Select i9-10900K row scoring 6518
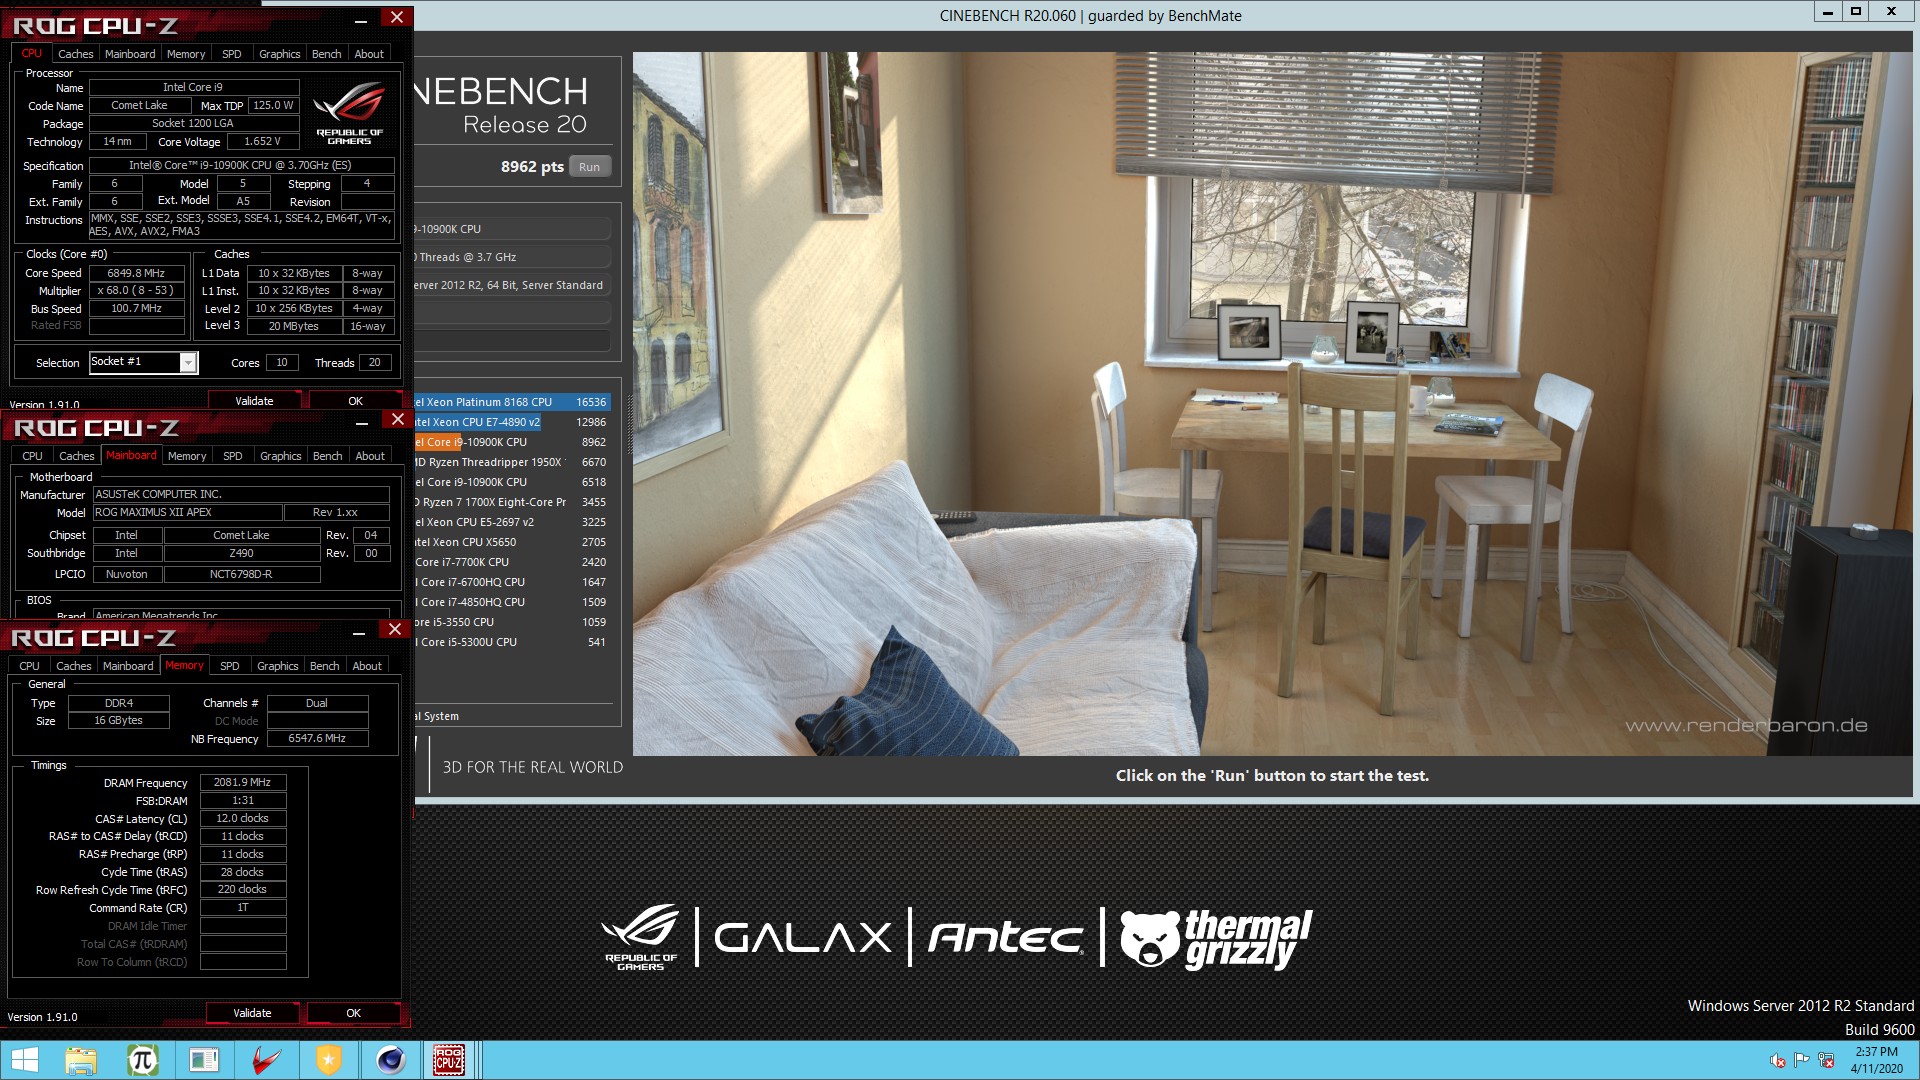 (512, 482)
